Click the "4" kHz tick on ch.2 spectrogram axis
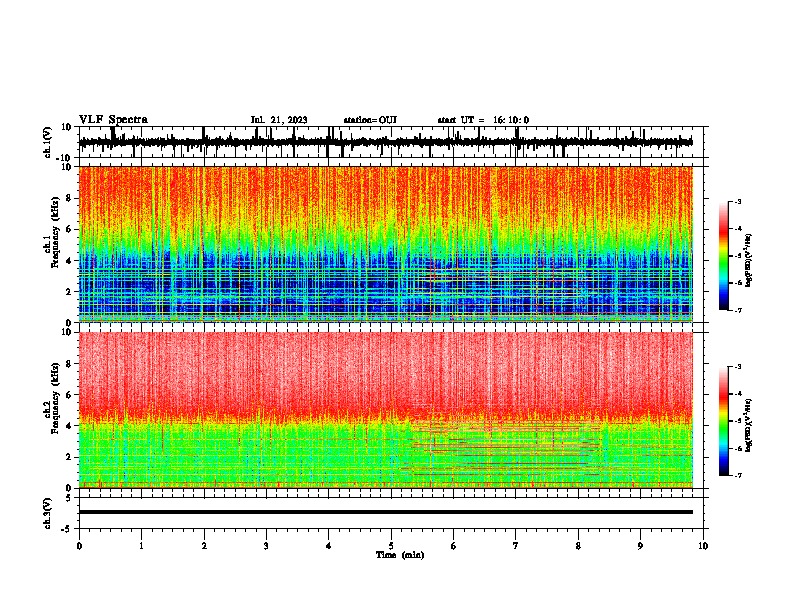This screenshot has width=792, height=612. 69,426
